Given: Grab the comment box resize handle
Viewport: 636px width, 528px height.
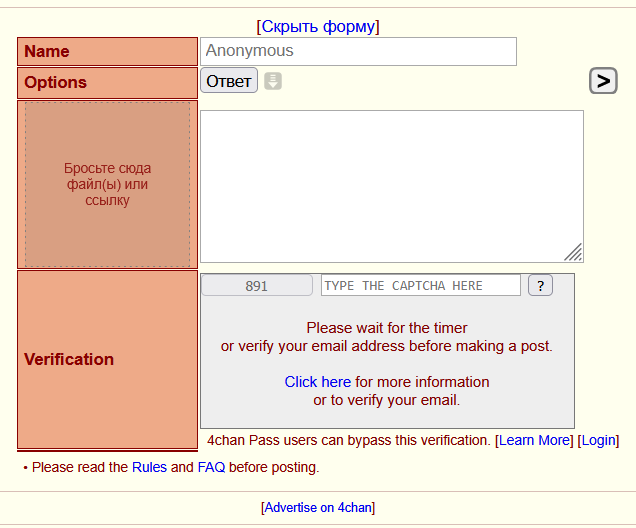Looking at the screenshot, I should tap(573, 252).
